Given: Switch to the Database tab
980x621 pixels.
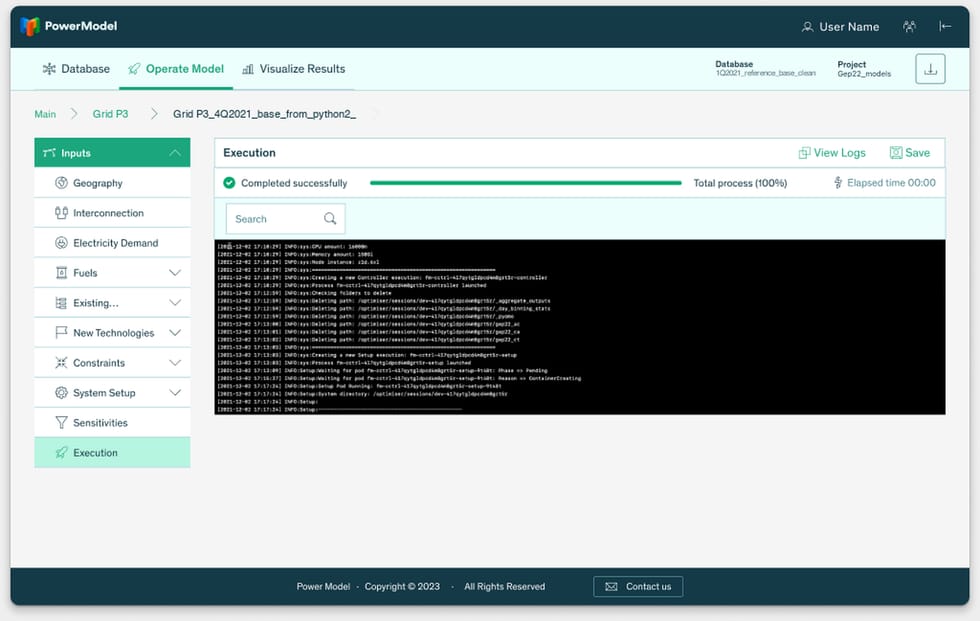Looking at the screenshot, I should point(76,69).
